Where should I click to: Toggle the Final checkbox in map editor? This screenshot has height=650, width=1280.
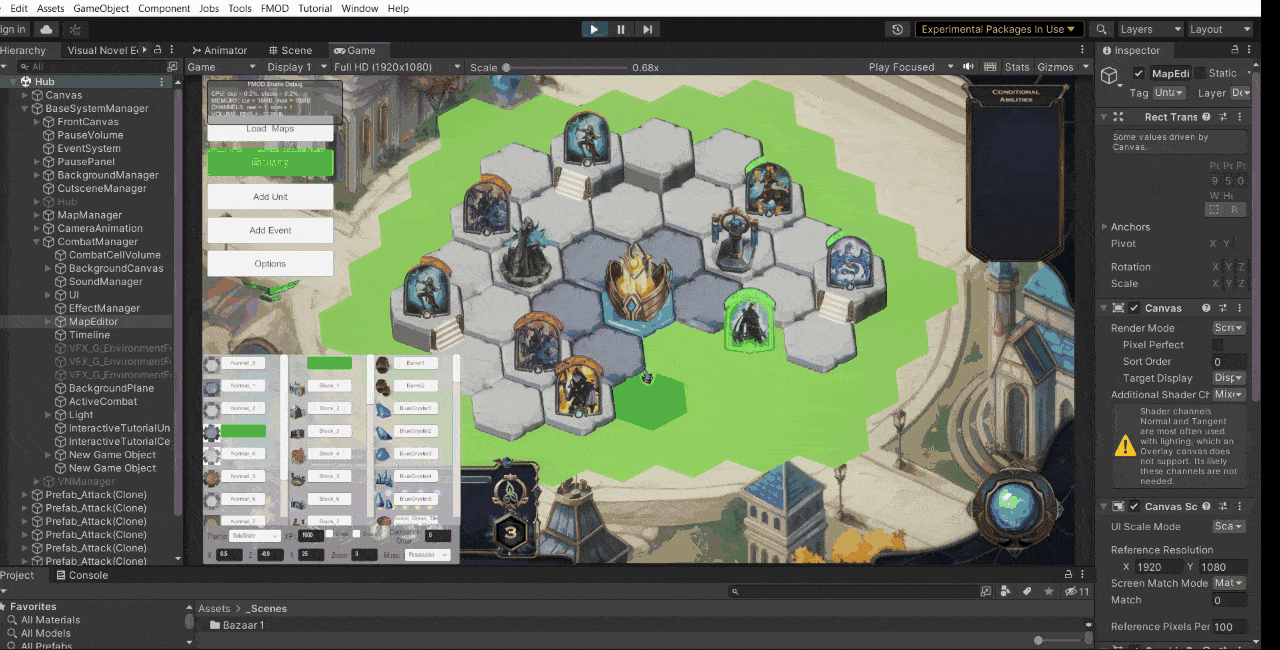[330, 534]
